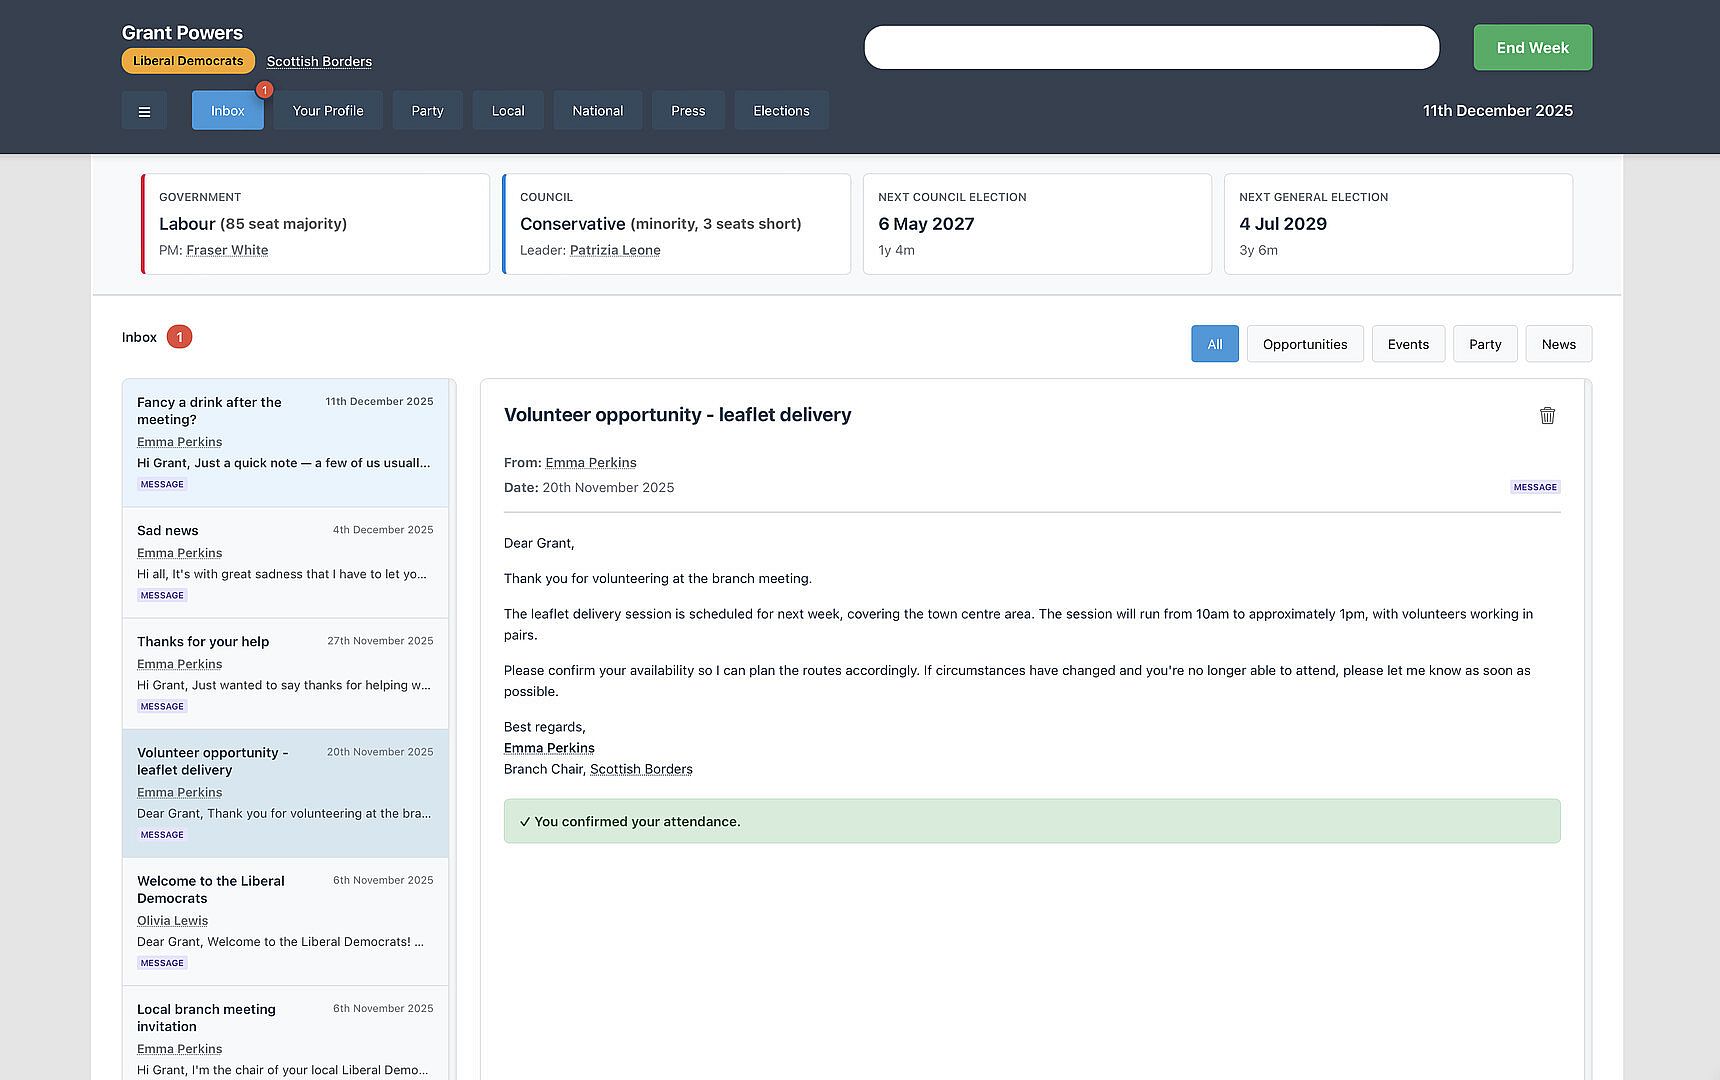Screen dimensions: 1720x1080
Task: Select the 'Sad news' message
Action: point(285,562)
